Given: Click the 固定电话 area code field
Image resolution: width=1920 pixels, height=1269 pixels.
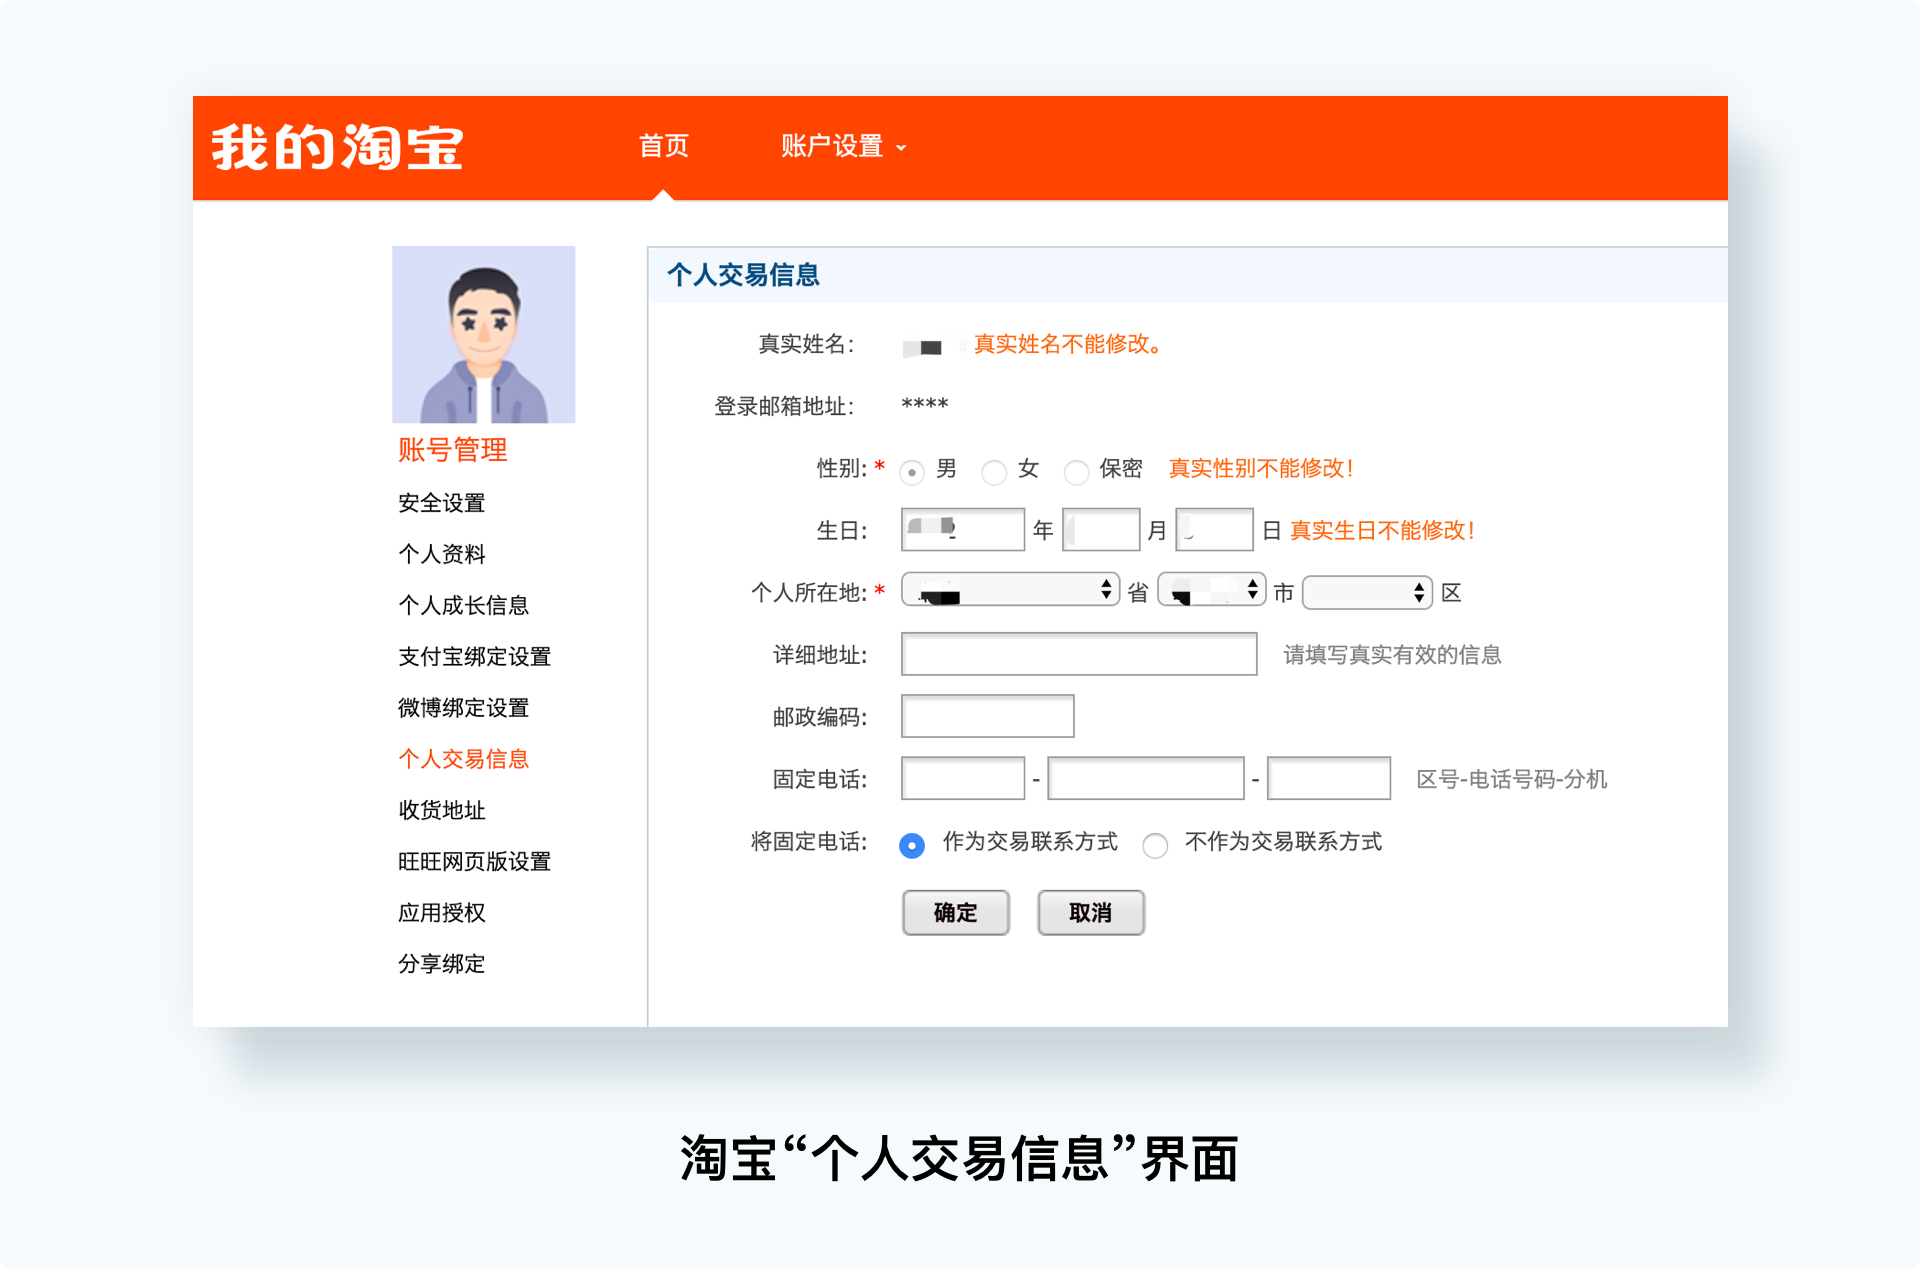Looking at the screenshot, I should tap(963, 778).
